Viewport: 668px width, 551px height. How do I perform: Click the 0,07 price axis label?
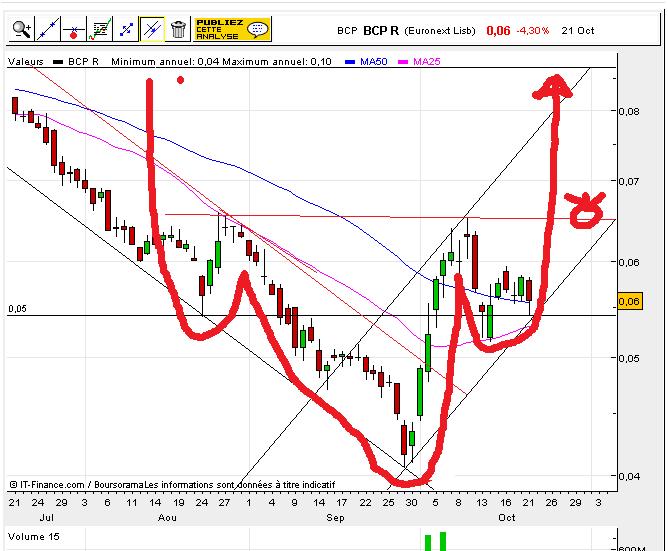pyautogui.click(x=629, y=182)
